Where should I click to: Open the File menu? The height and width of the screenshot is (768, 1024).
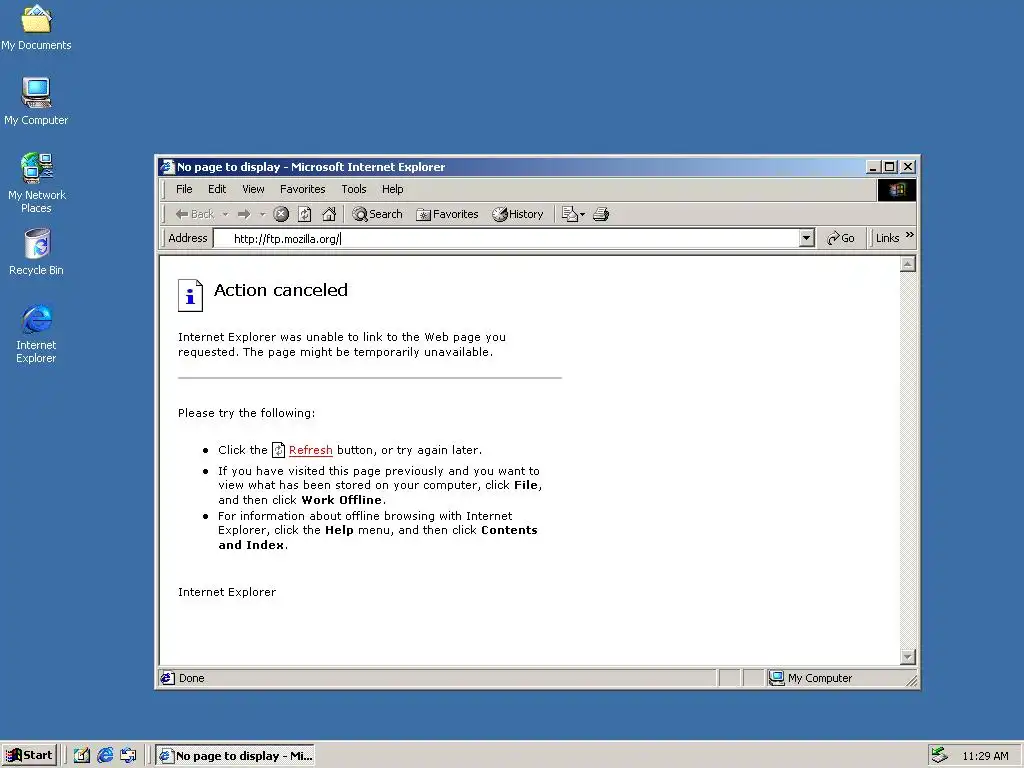click(184, 189)
